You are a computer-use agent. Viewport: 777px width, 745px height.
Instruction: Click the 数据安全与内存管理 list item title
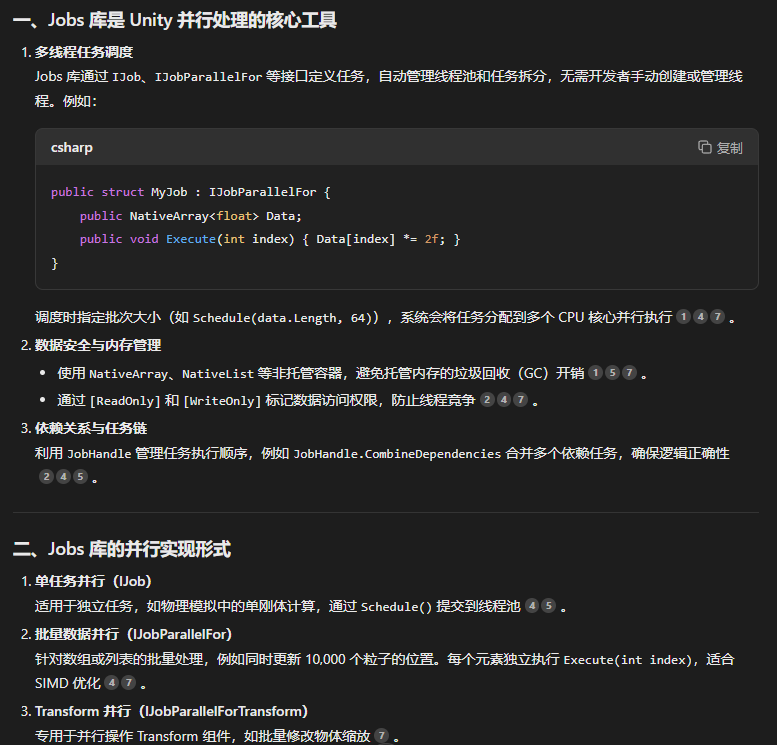click(x=98, y=345)
